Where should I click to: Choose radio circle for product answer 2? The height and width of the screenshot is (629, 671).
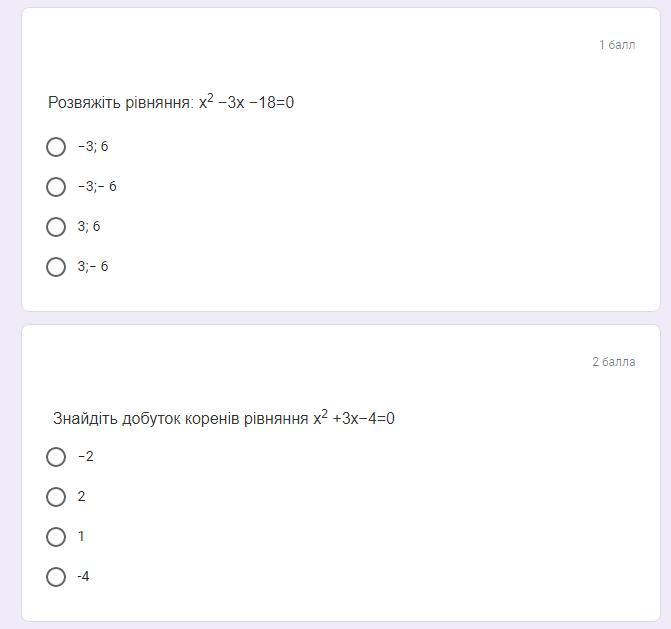(56, 497)
